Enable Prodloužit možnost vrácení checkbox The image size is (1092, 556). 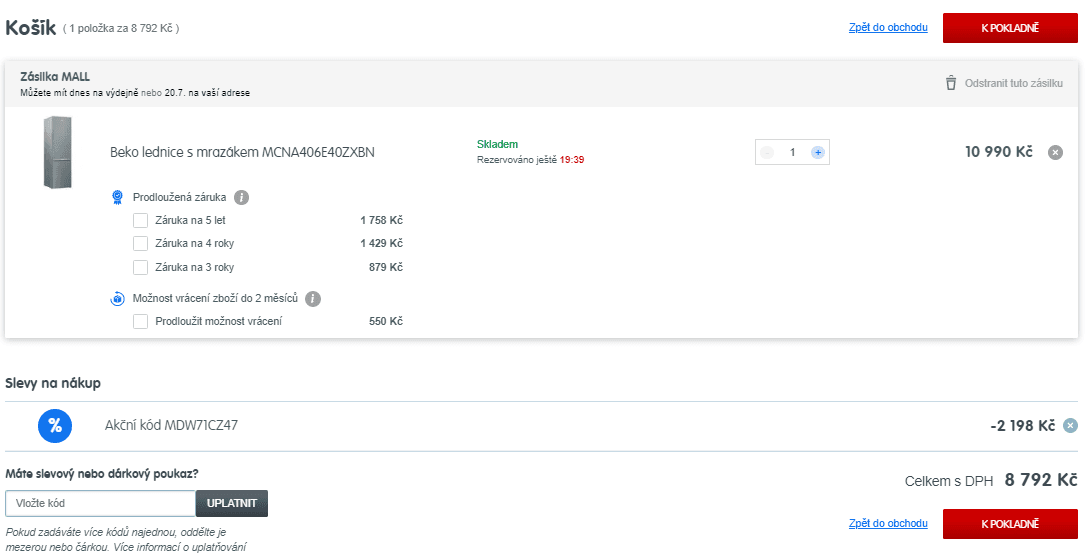point(140,321)
